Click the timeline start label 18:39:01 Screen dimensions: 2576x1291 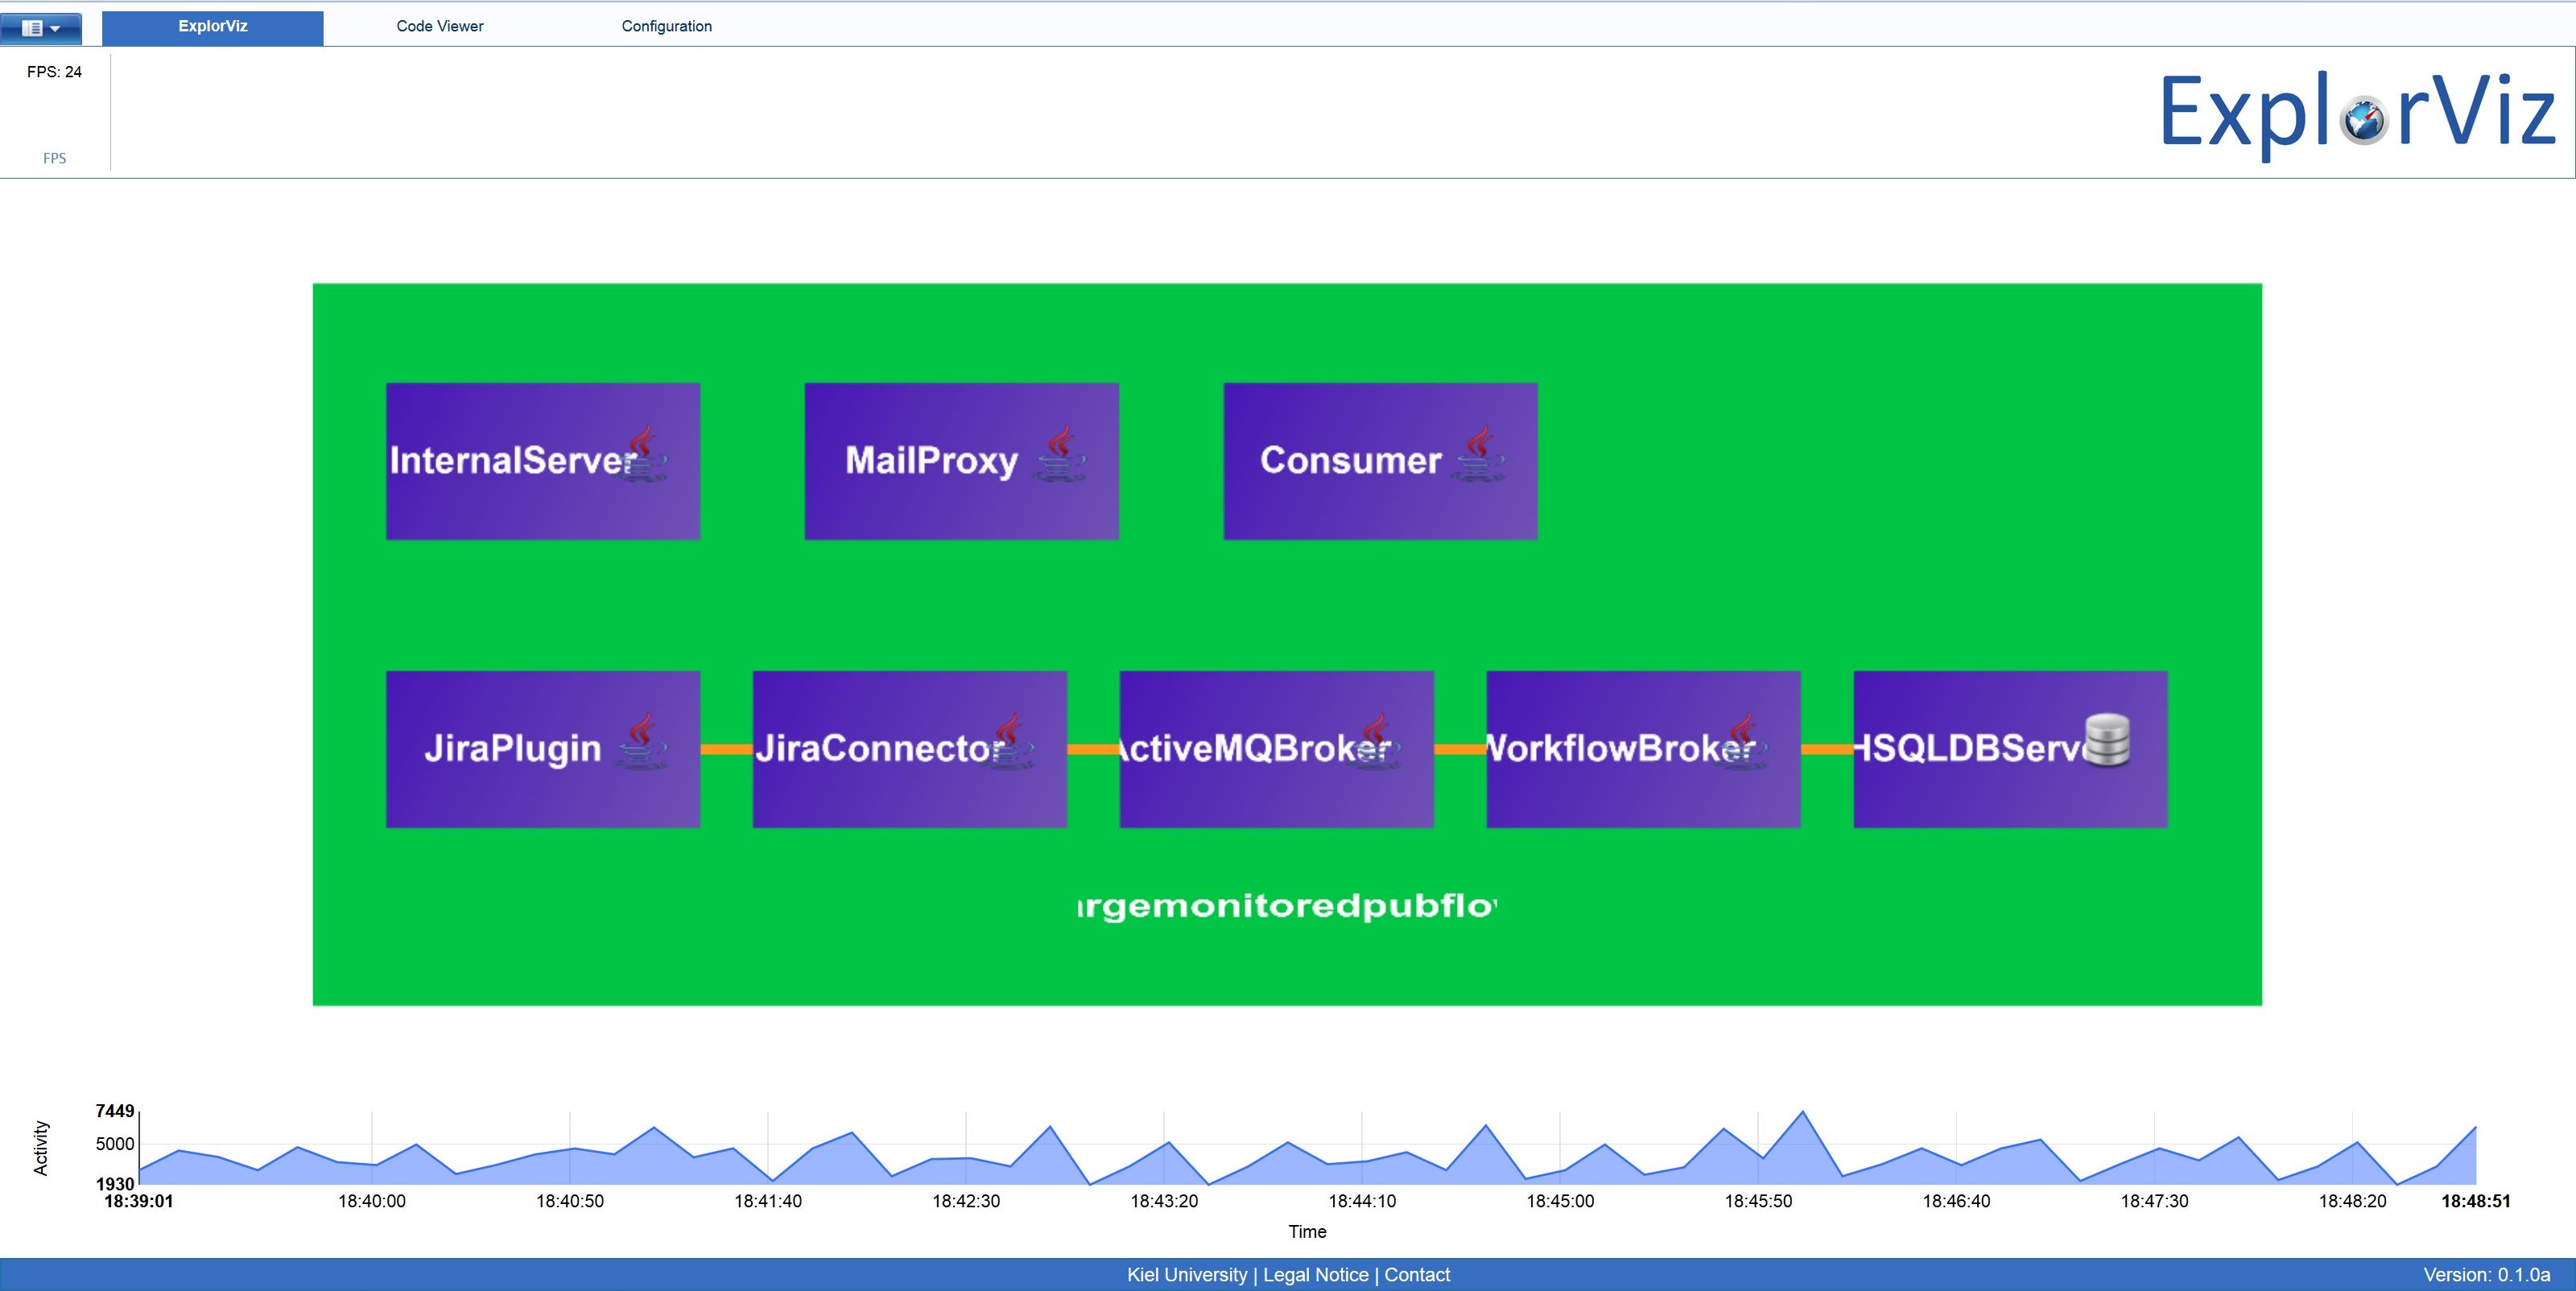pyautogui.click(x=139, y=1201)
